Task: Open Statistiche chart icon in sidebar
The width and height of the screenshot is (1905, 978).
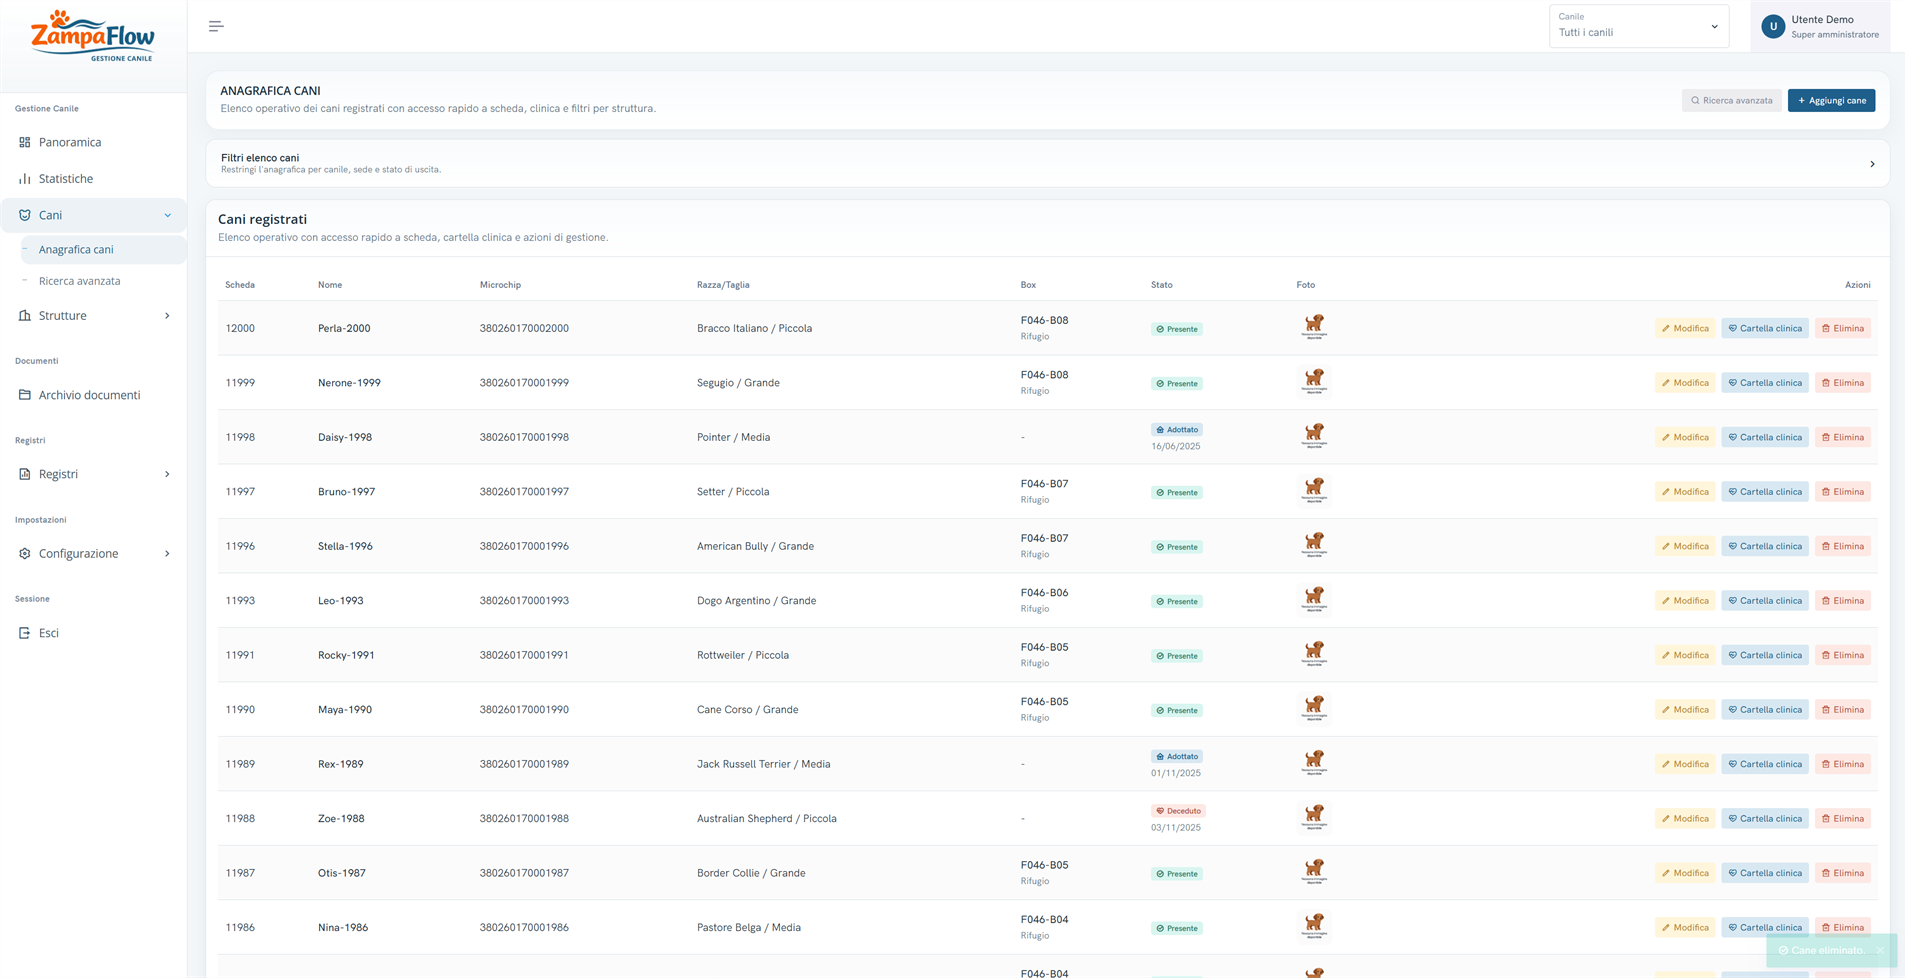Action: click(25, 178)
